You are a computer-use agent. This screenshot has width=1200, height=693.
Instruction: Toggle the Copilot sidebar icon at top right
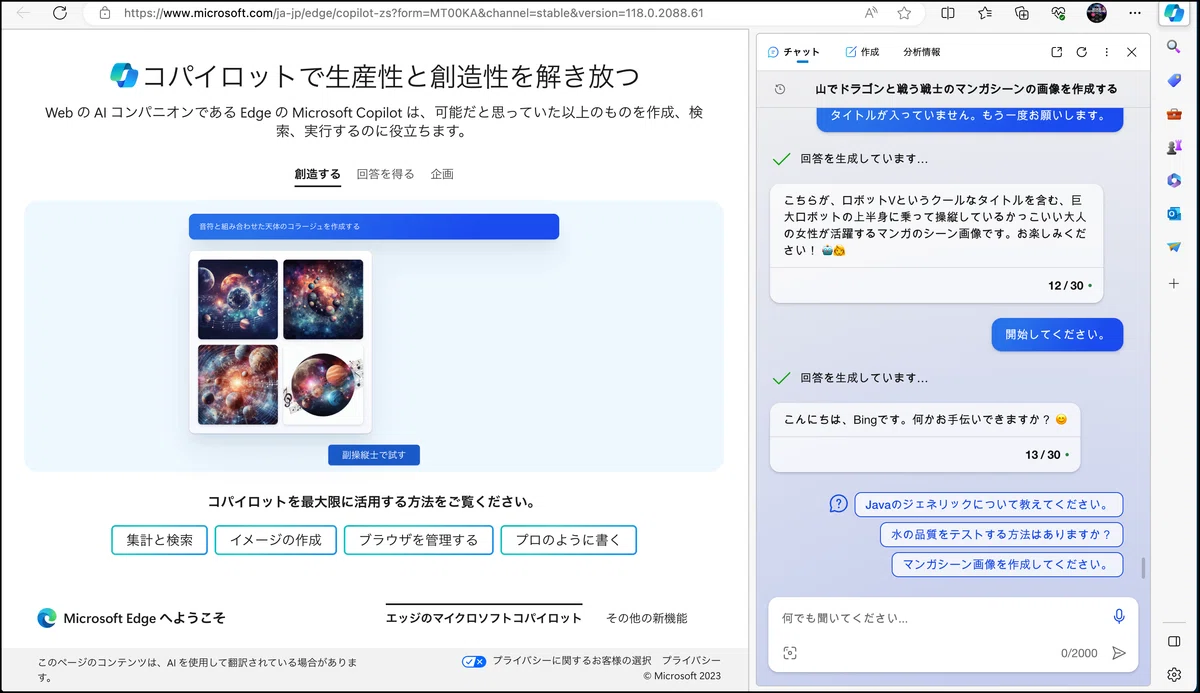point(1173,13)
